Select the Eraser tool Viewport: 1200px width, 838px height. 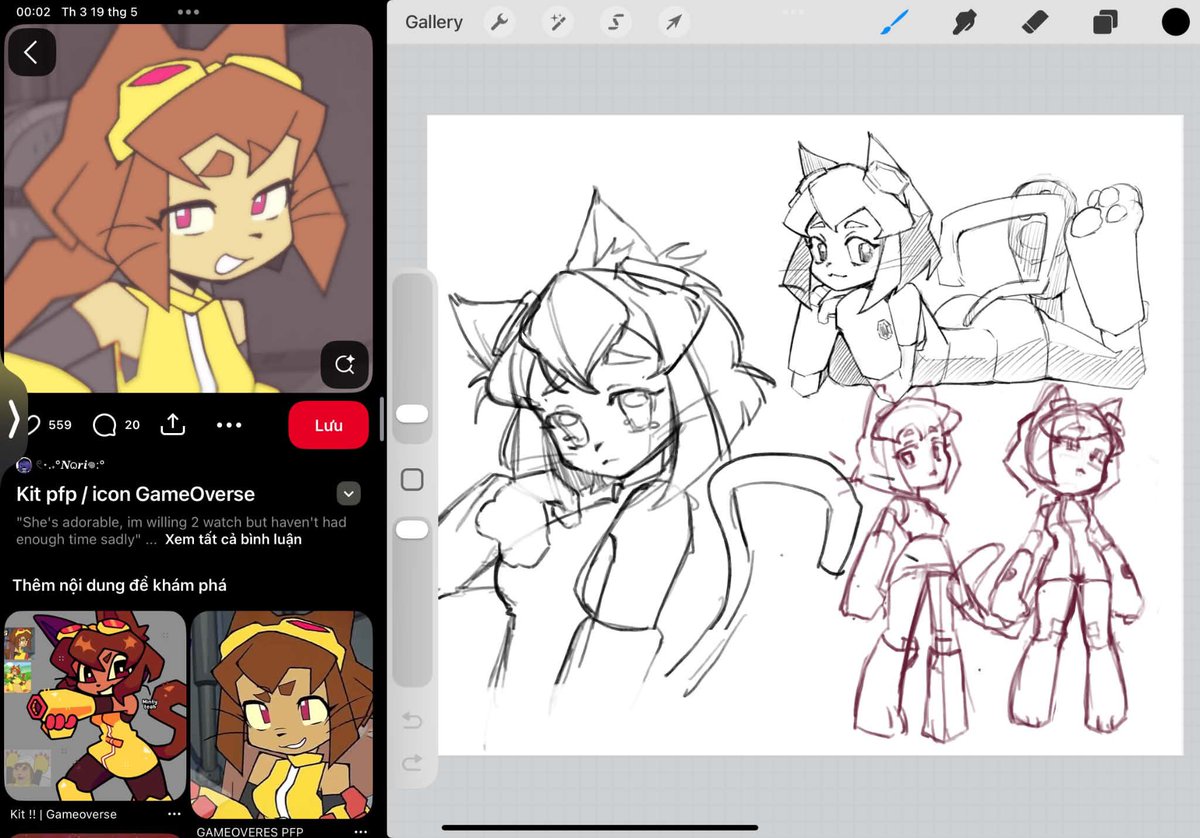[x=1035, y=22]
